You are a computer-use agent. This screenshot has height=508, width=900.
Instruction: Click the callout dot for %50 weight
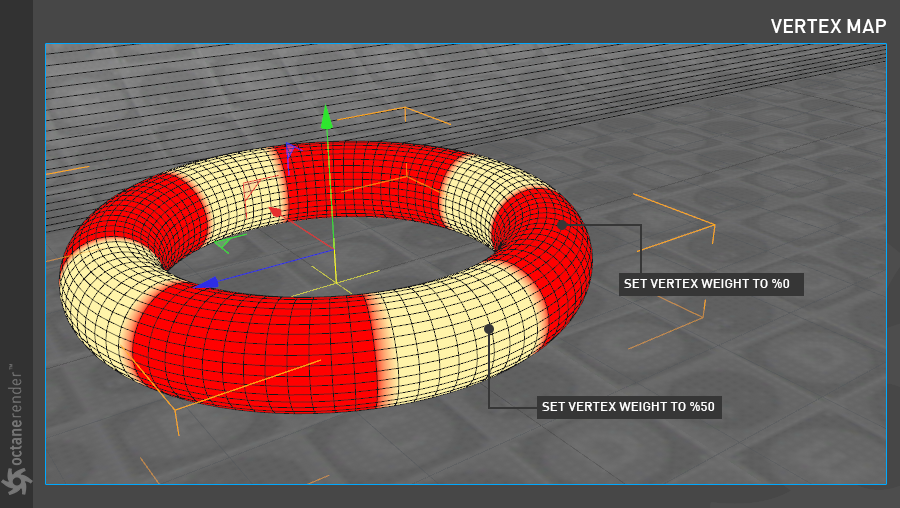pyautogui.click(x=489, y=328)
